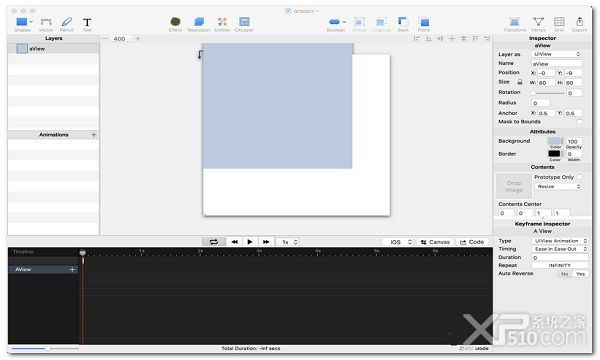Click the Boolean operations icon
The height and width of the screenshot is (360, 600).
pyautogui.click(x=334, y=22)
